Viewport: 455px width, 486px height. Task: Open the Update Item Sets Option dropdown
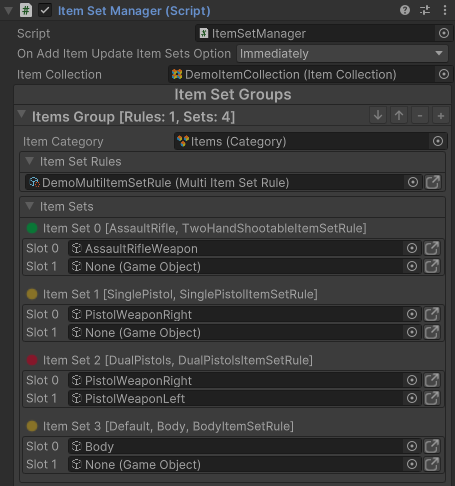[342, 54]
